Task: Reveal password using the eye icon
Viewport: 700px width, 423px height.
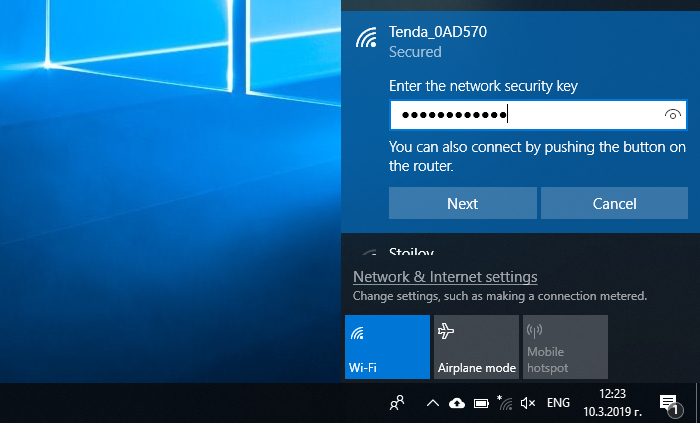Action: (x=673, y=116)
